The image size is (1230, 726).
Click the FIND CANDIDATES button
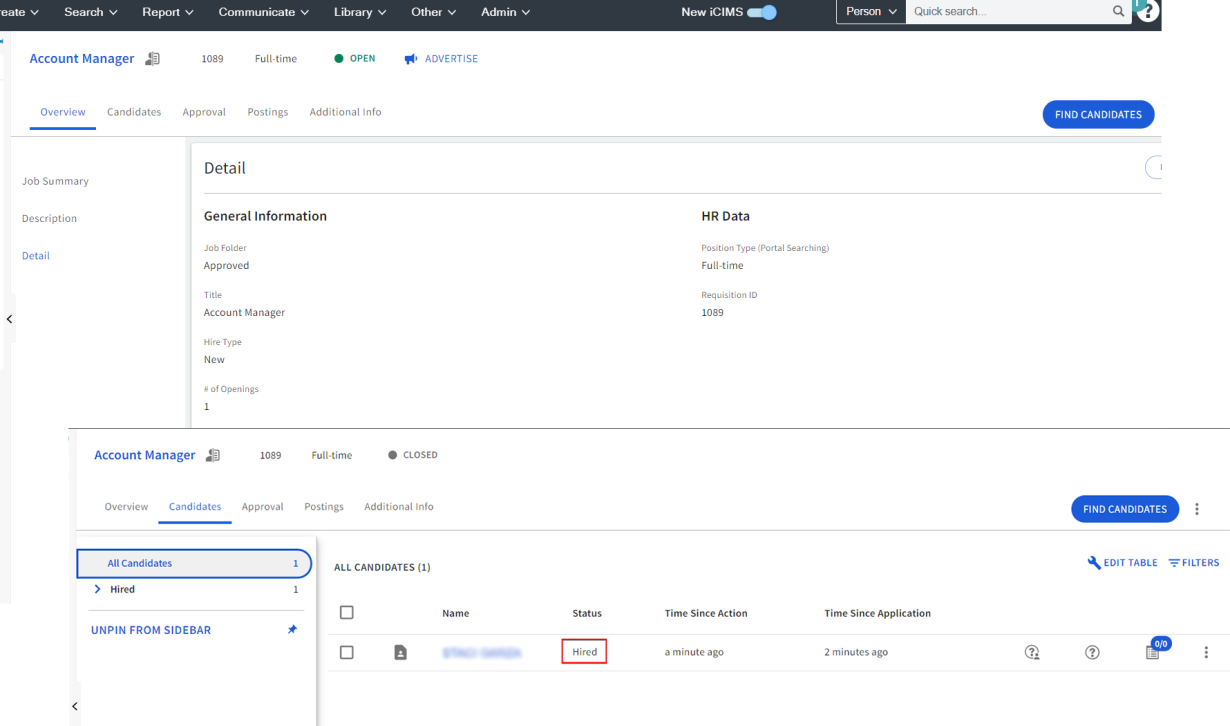pyautogui.click(x=1125, y=509)
